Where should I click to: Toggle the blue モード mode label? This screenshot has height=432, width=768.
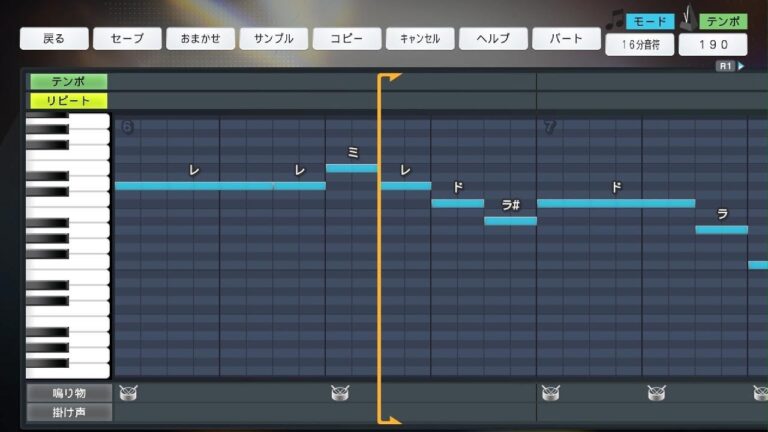click(x=649, y=21)
